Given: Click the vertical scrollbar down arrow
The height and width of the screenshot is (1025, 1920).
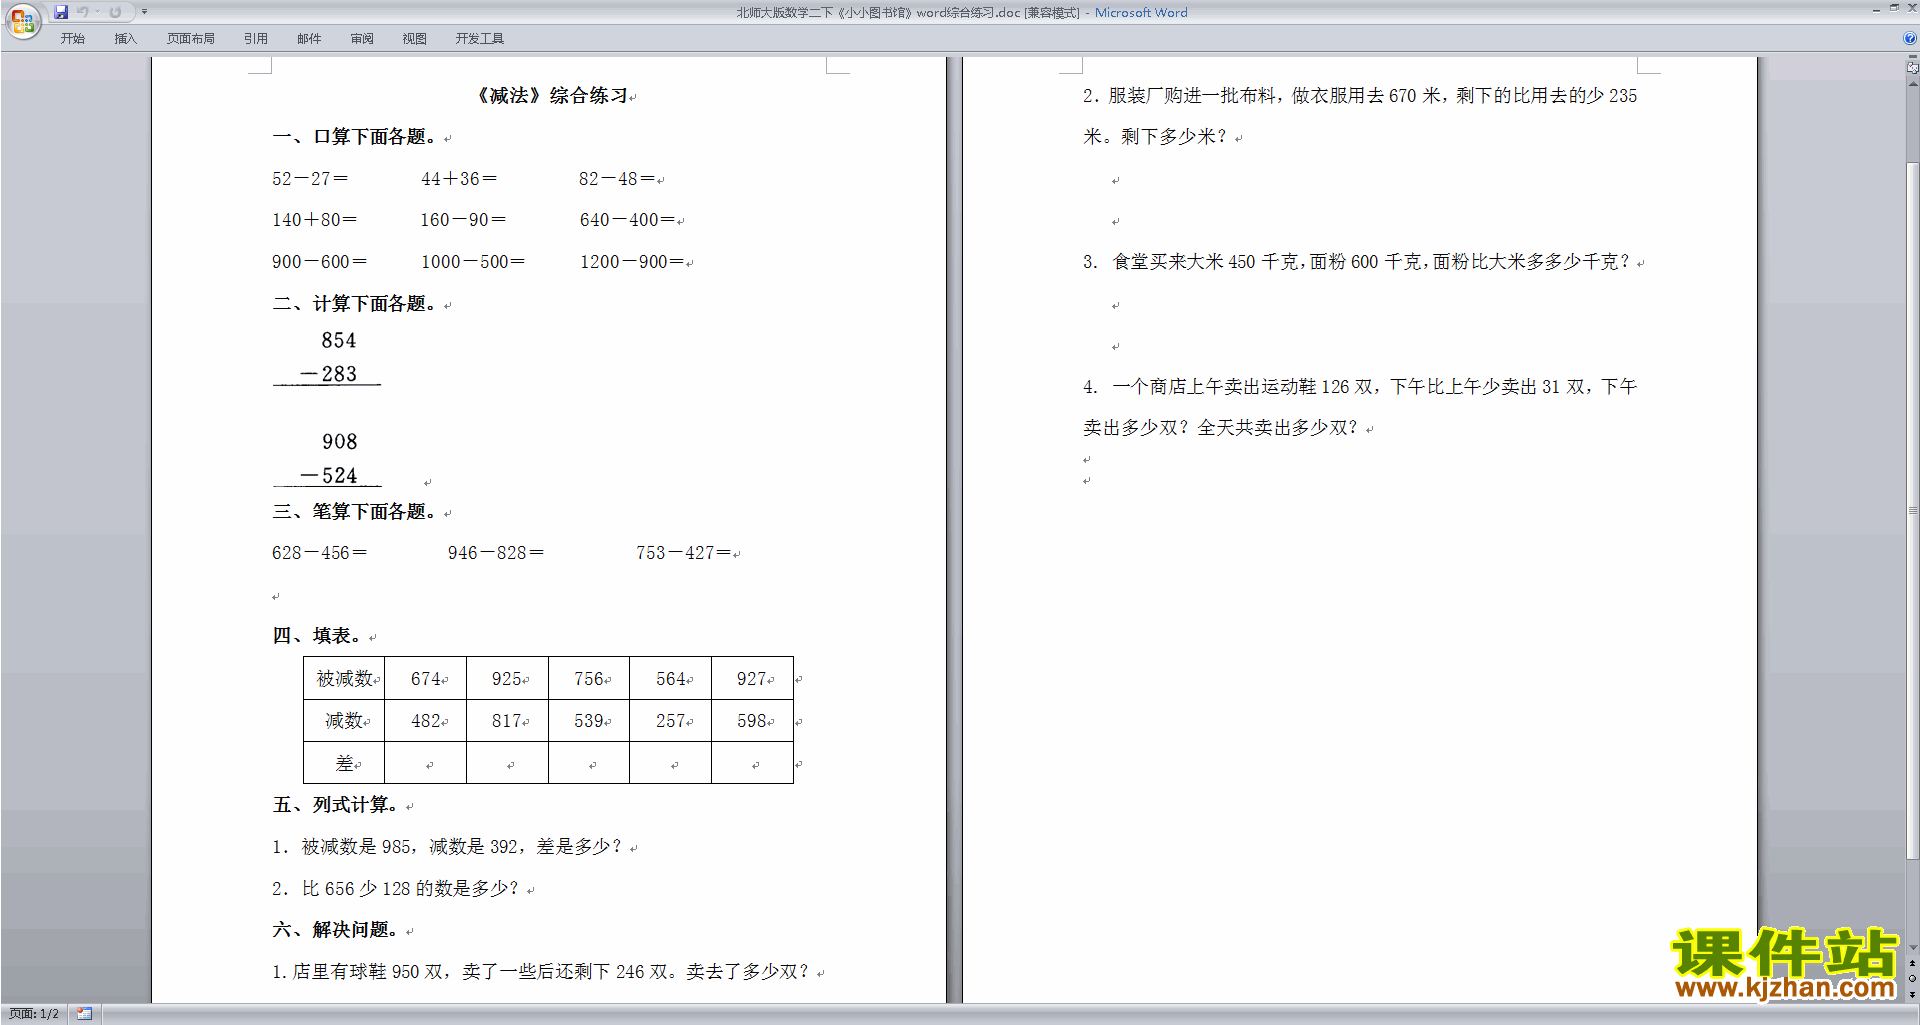Looking at the screenshot, I should (1913, 948).
